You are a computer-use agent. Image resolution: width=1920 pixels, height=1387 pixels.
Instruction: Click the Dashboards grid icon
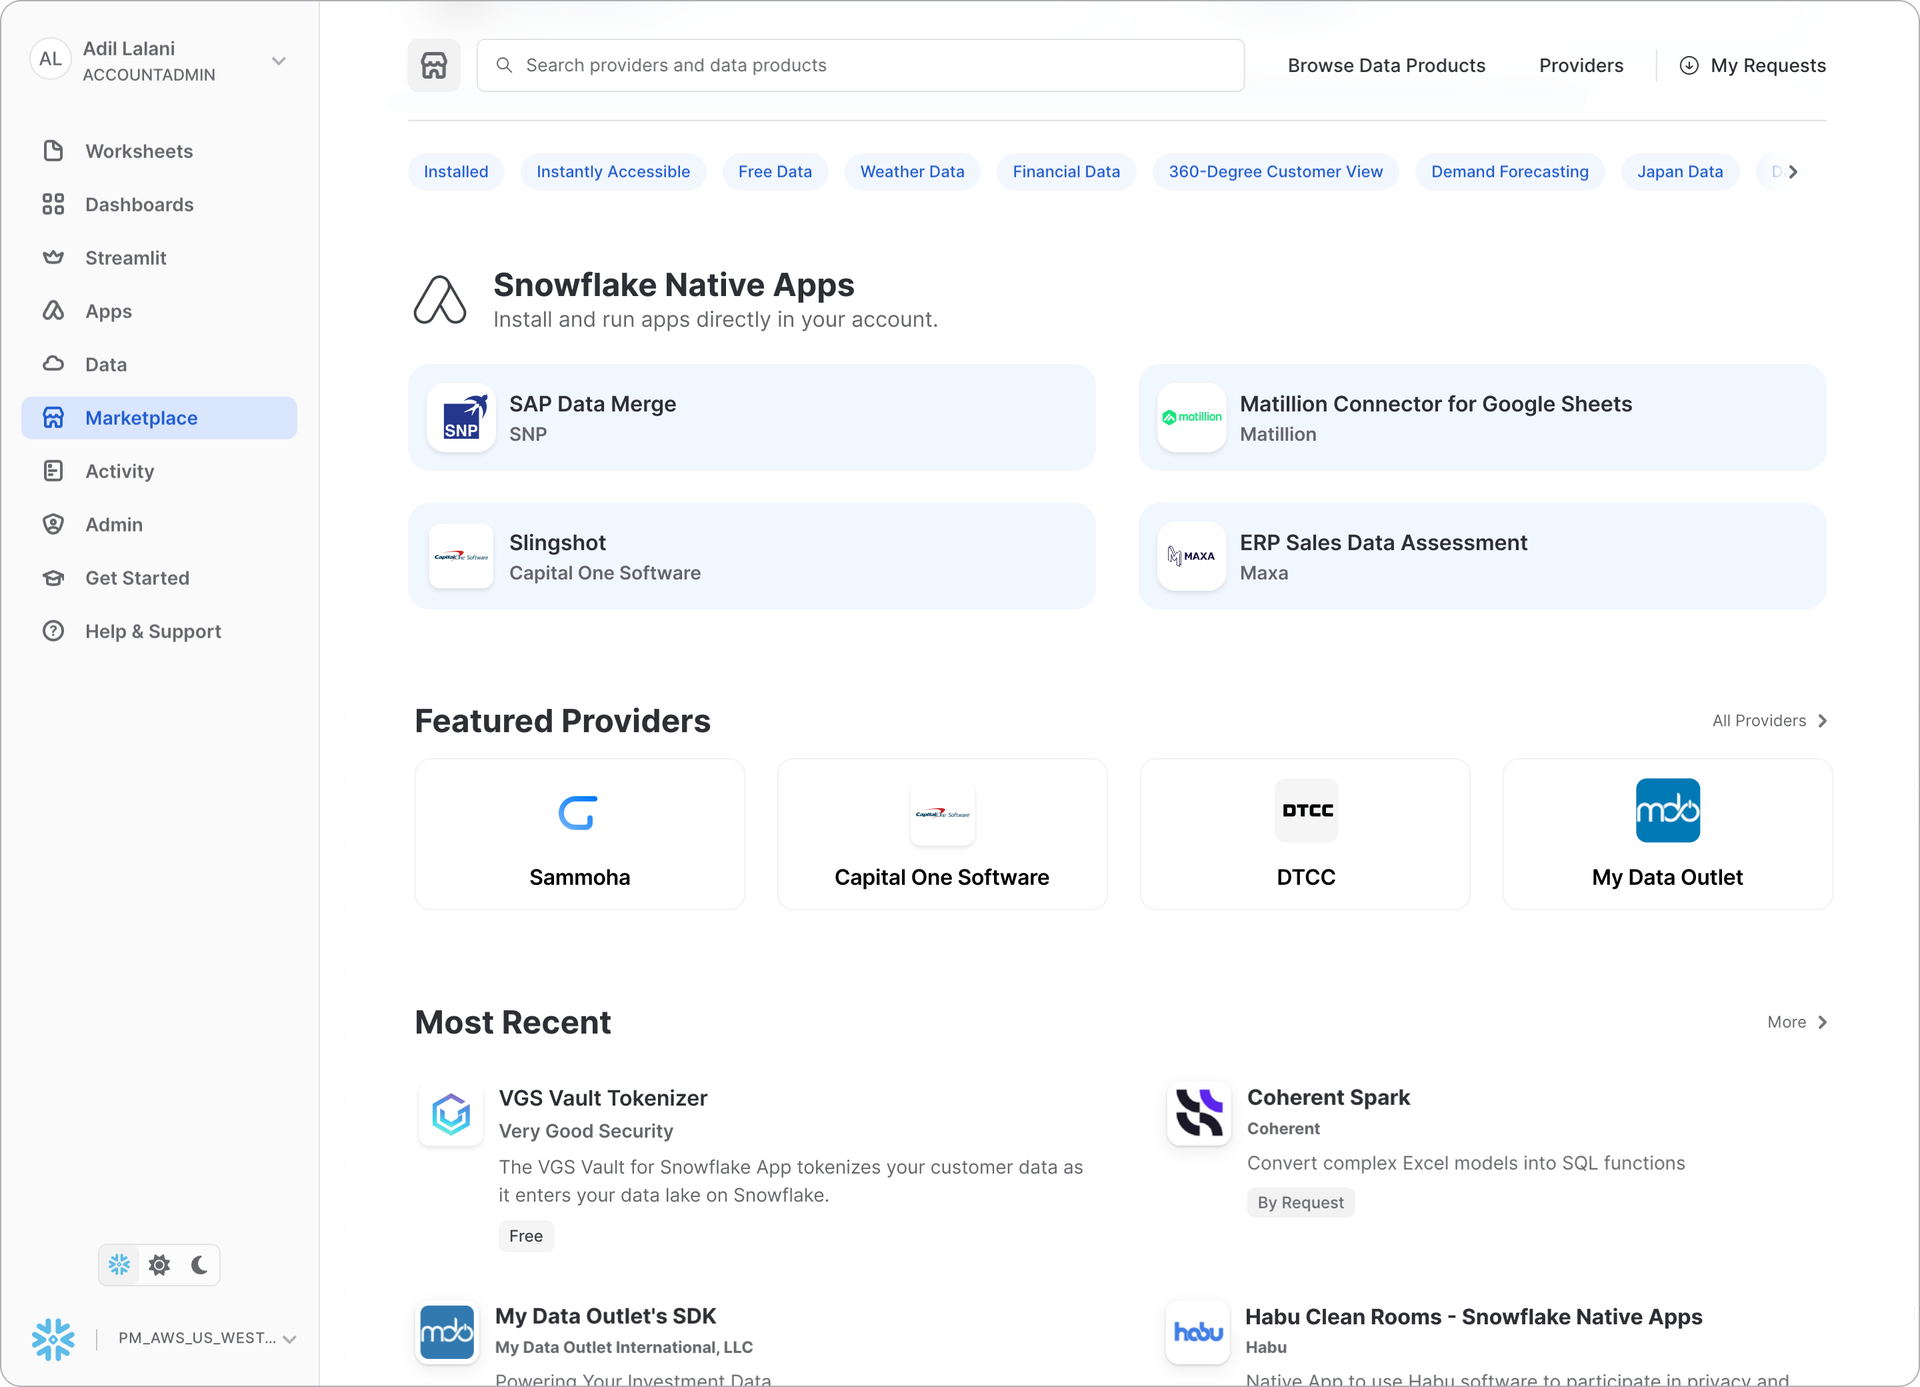(53, 204)
